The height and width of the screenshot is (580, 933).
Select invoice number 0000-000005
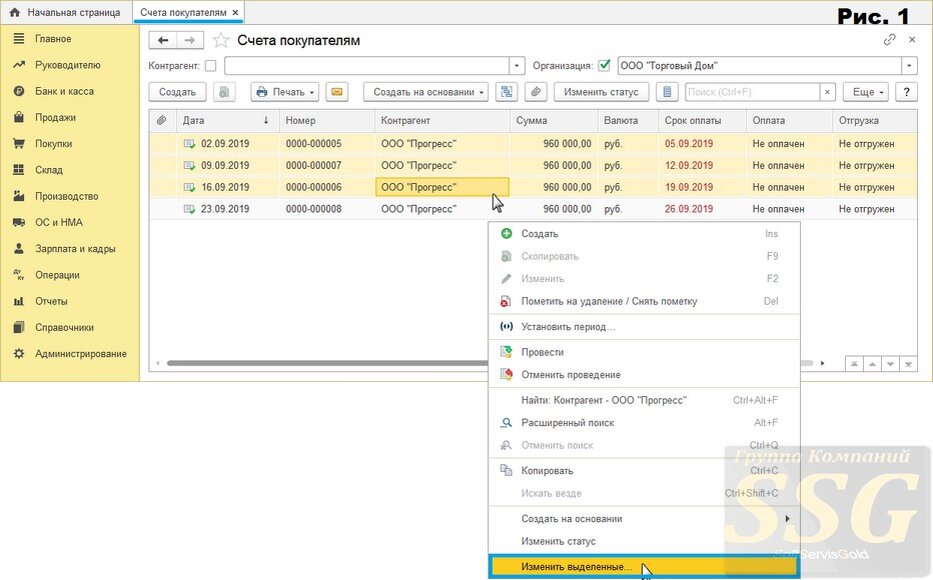(314, 143)
